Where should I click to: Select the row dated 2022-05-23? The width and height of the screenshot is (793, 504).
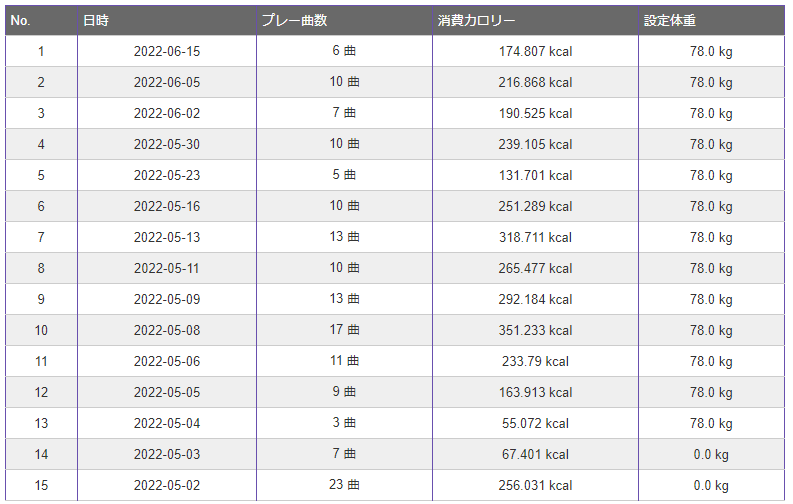[x=395, y=175]
